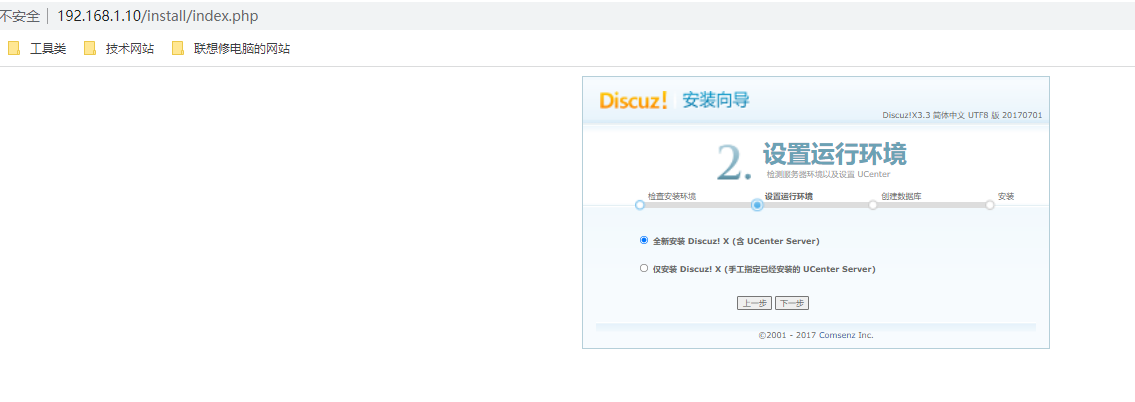Viewport: 1135px width, 402px height.
Task: Click the Discuz!X3.3 简体中文 UTF8 版 version text
Action: coord(962,115)
